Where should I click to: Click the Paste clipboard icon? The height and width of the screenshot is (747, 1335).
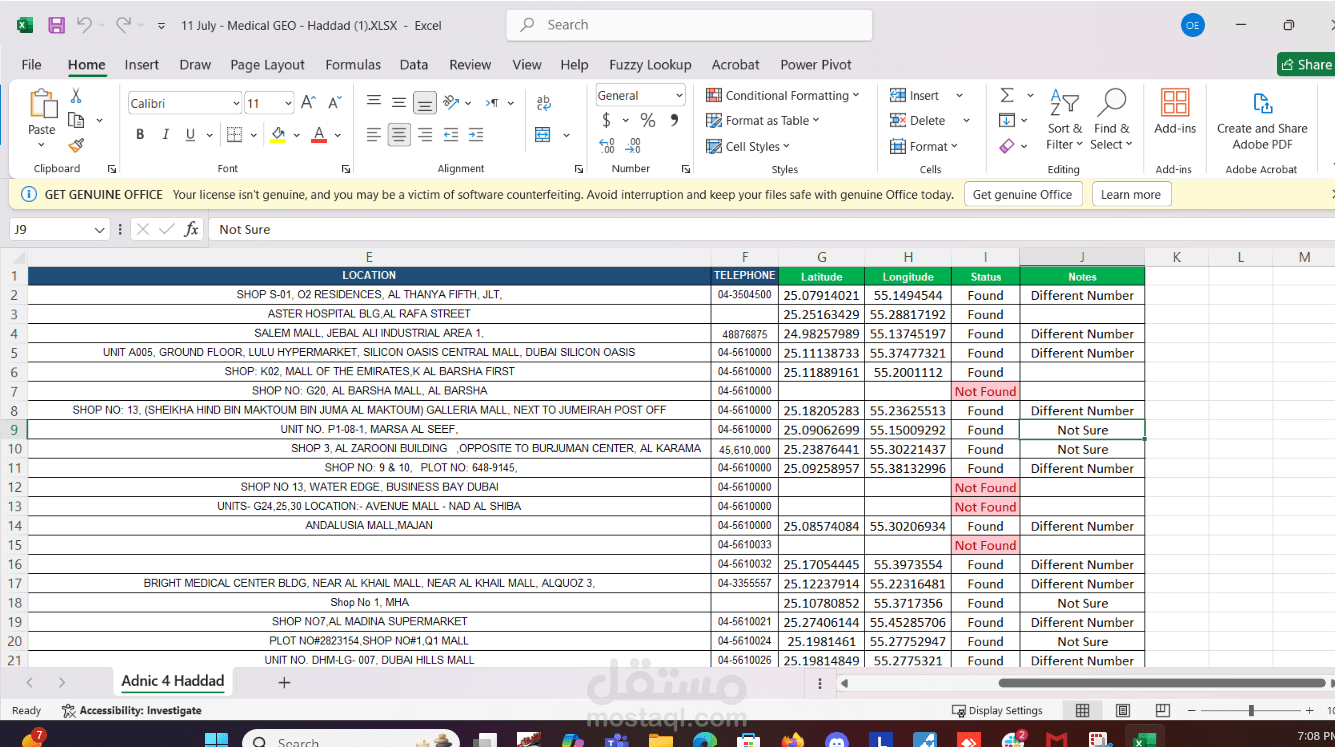[42, 104]
